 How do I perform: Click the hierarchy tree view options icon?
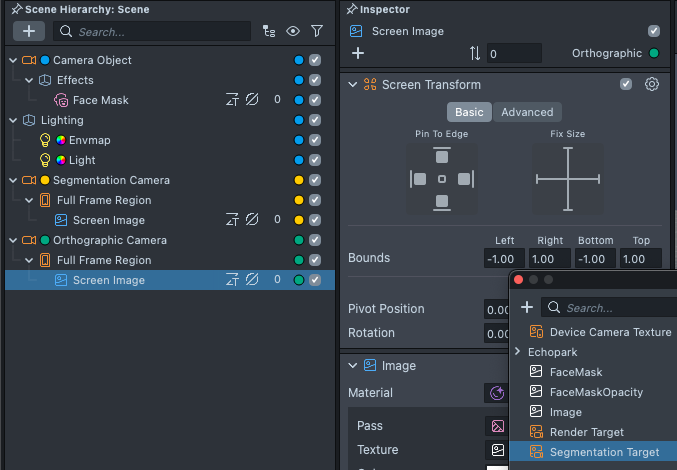click(x=268, y=32)
